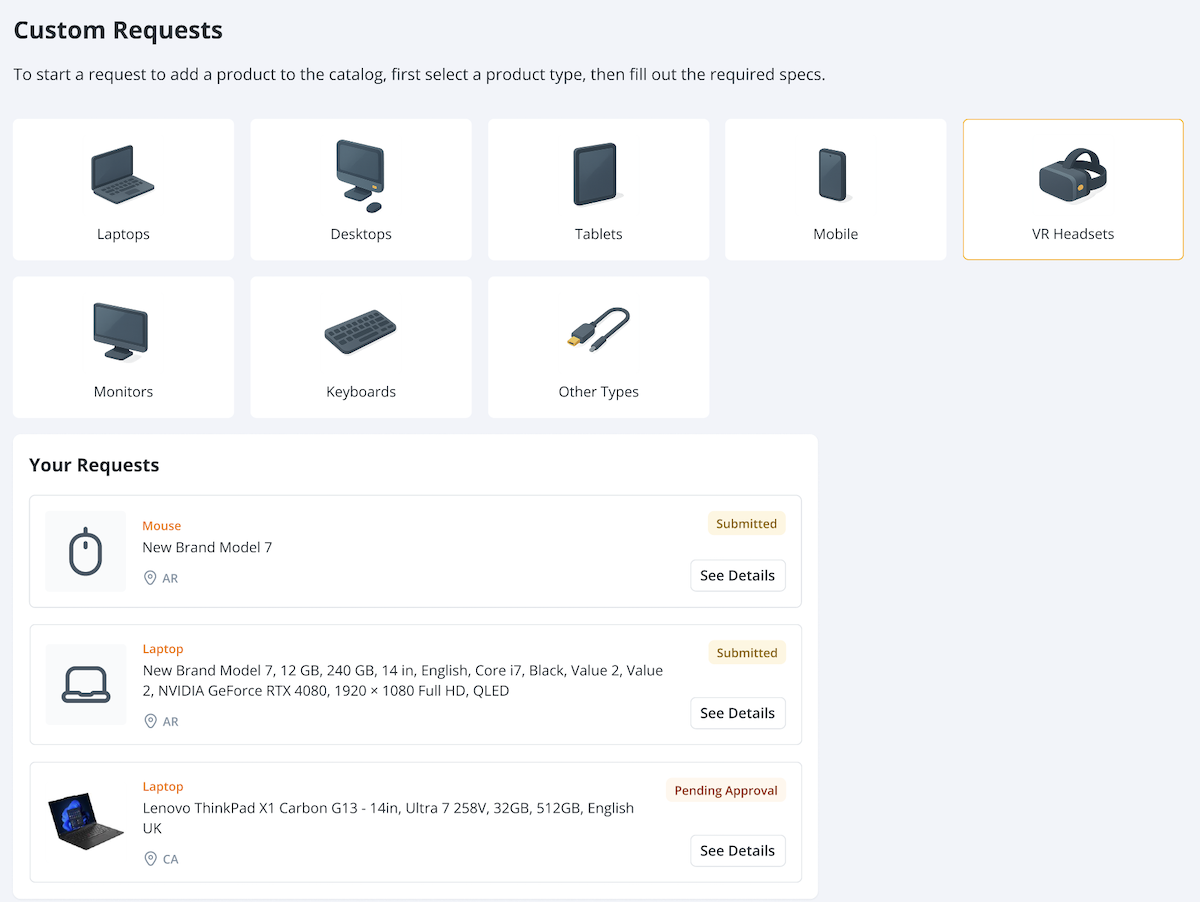Click the Submitted badge on Mouse request
This screenshot has width=1200, height=902.
[746, 524]
